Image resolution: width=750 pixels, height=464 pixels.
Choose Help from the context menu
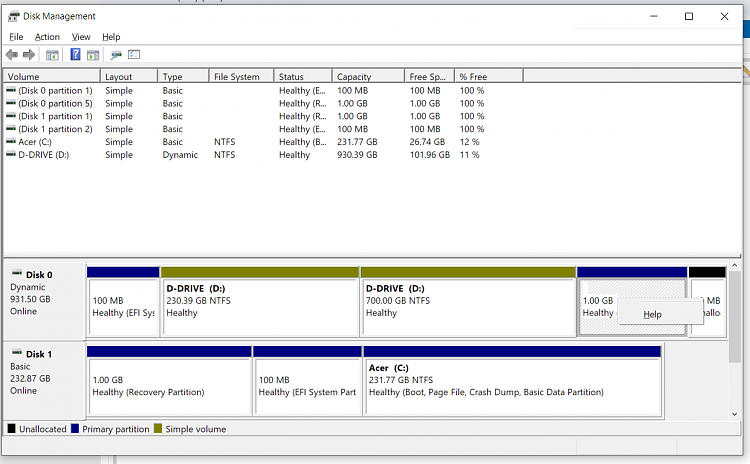pos(652,314)
